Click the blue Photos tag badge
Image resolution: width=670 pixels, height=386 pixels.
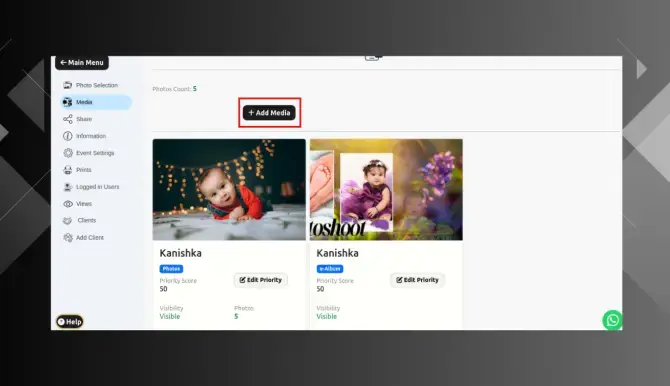[x=171, y=269]
